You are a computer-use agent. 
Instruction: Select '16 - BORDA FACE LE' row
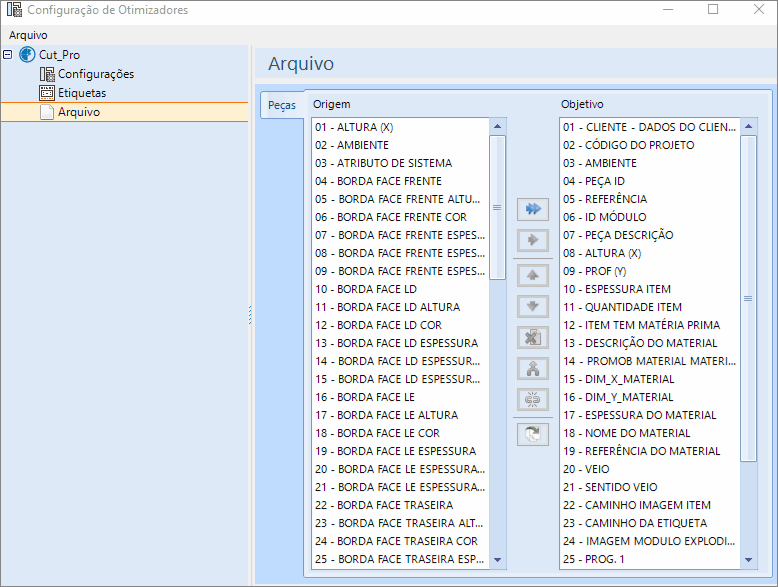[400, 397]
